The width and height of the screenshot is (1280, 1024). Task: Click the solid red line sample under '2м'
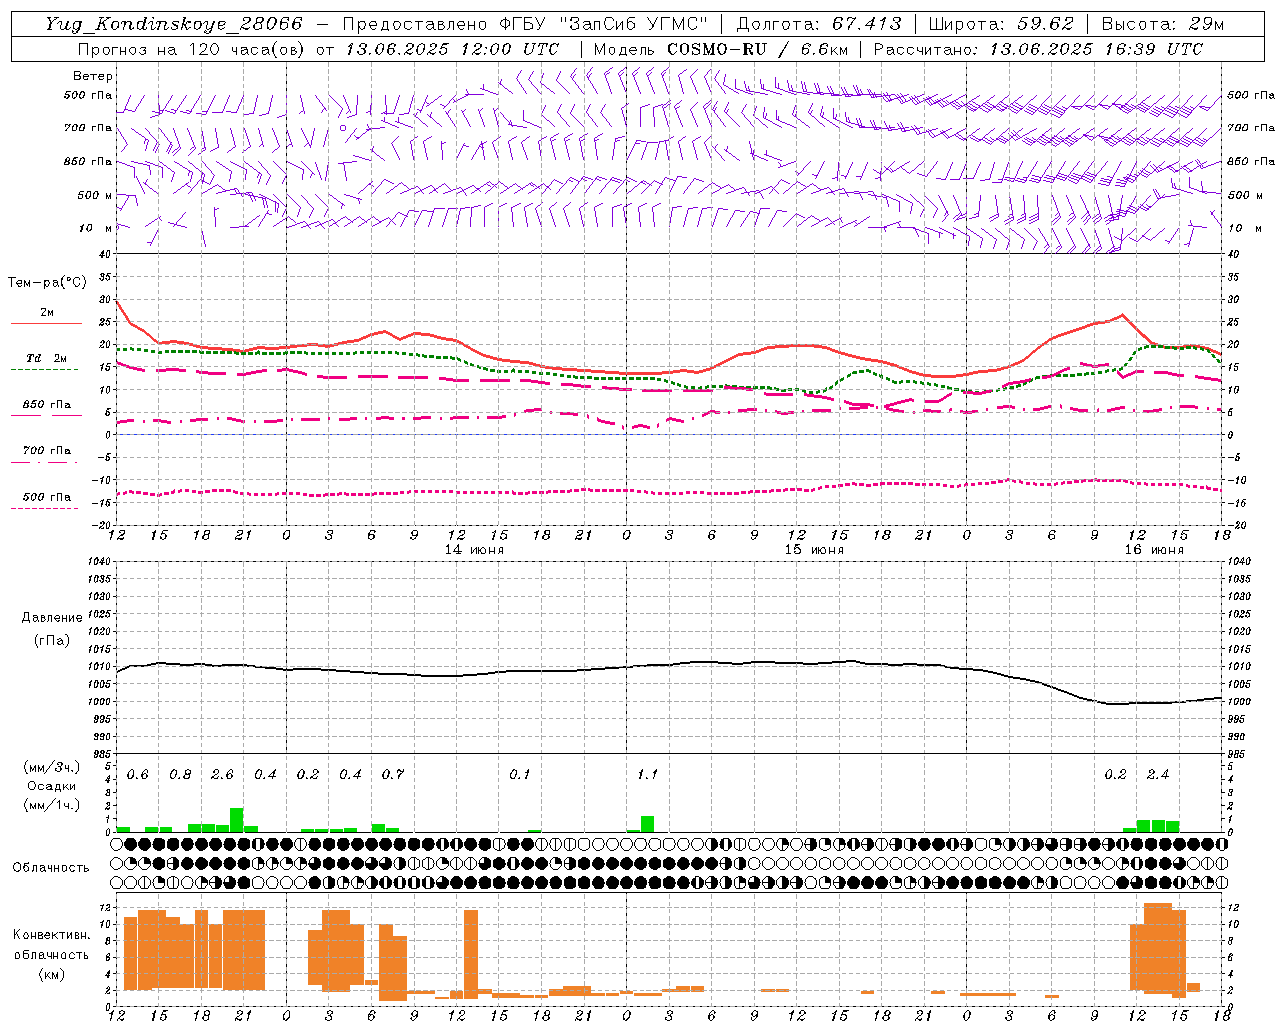point(46,323)
